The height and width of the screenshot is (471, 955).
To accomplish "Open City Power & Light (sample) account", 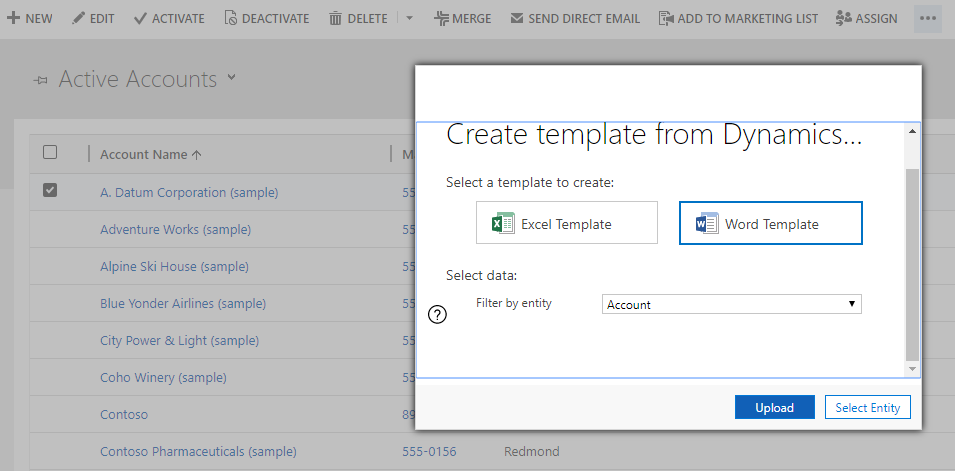I will click(179, 341).
